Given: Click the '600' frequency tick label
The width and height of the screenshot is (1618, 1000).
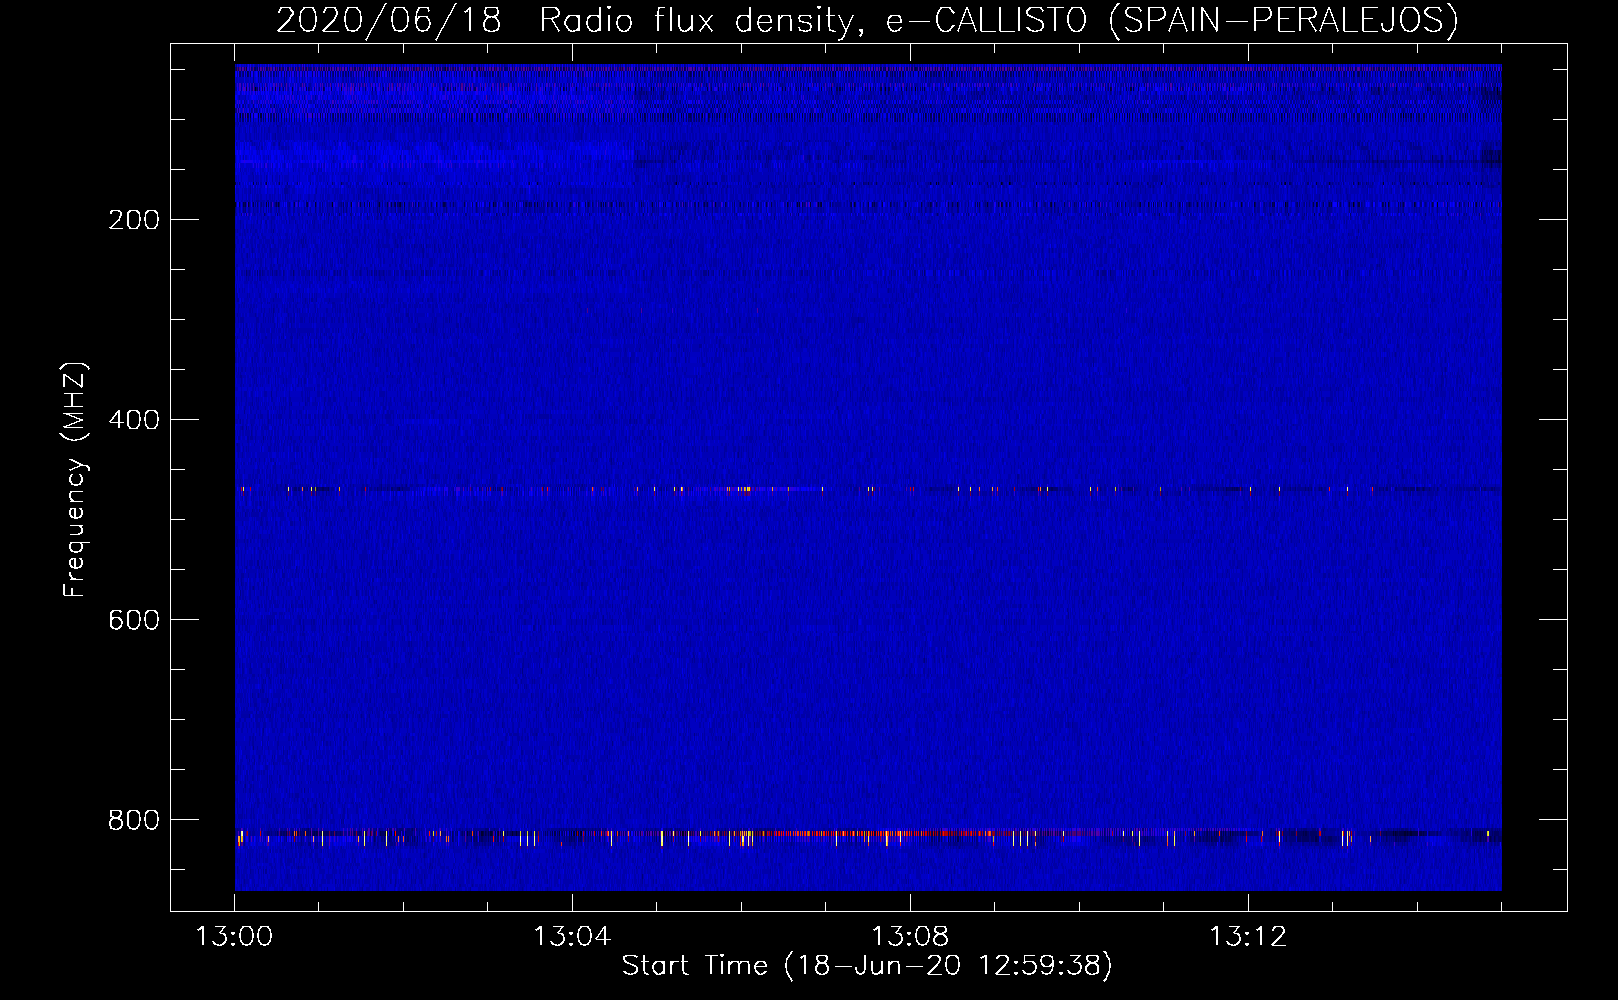Looking at the screenshot, I should coord(134,620).
